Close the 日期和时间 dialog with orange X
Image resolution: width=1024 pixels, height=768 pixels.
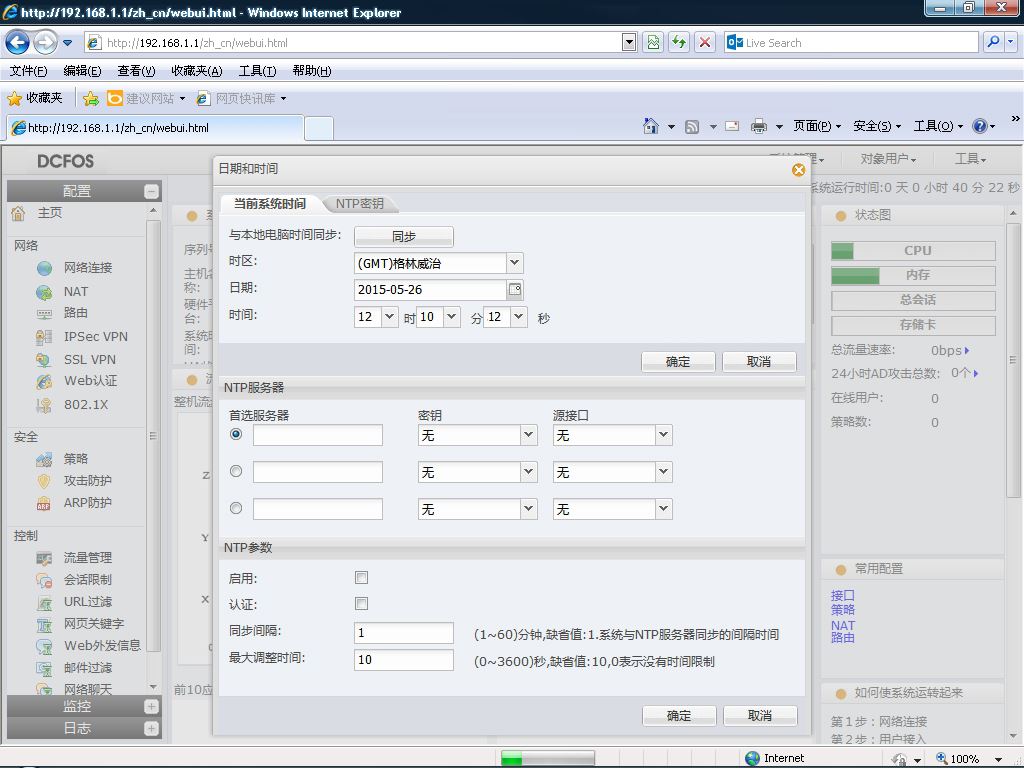798,170
